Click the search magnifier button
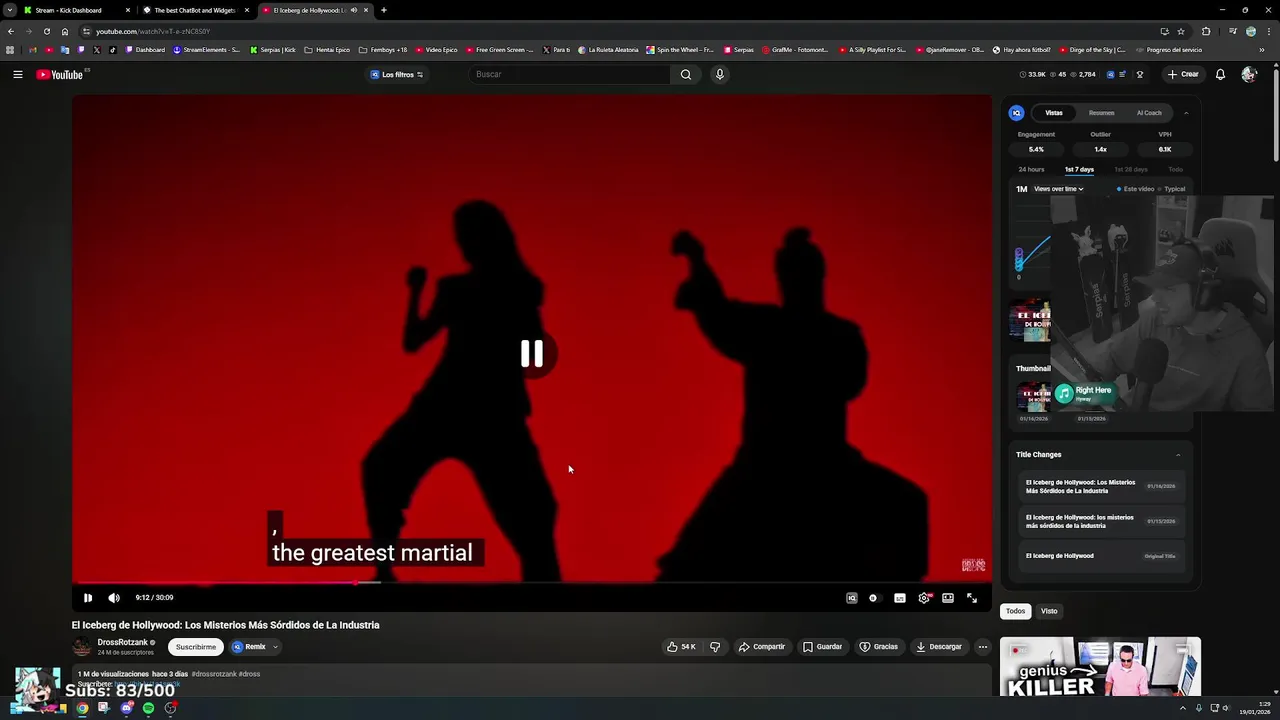Screen dimensions: 1280x720 [686, 74]
